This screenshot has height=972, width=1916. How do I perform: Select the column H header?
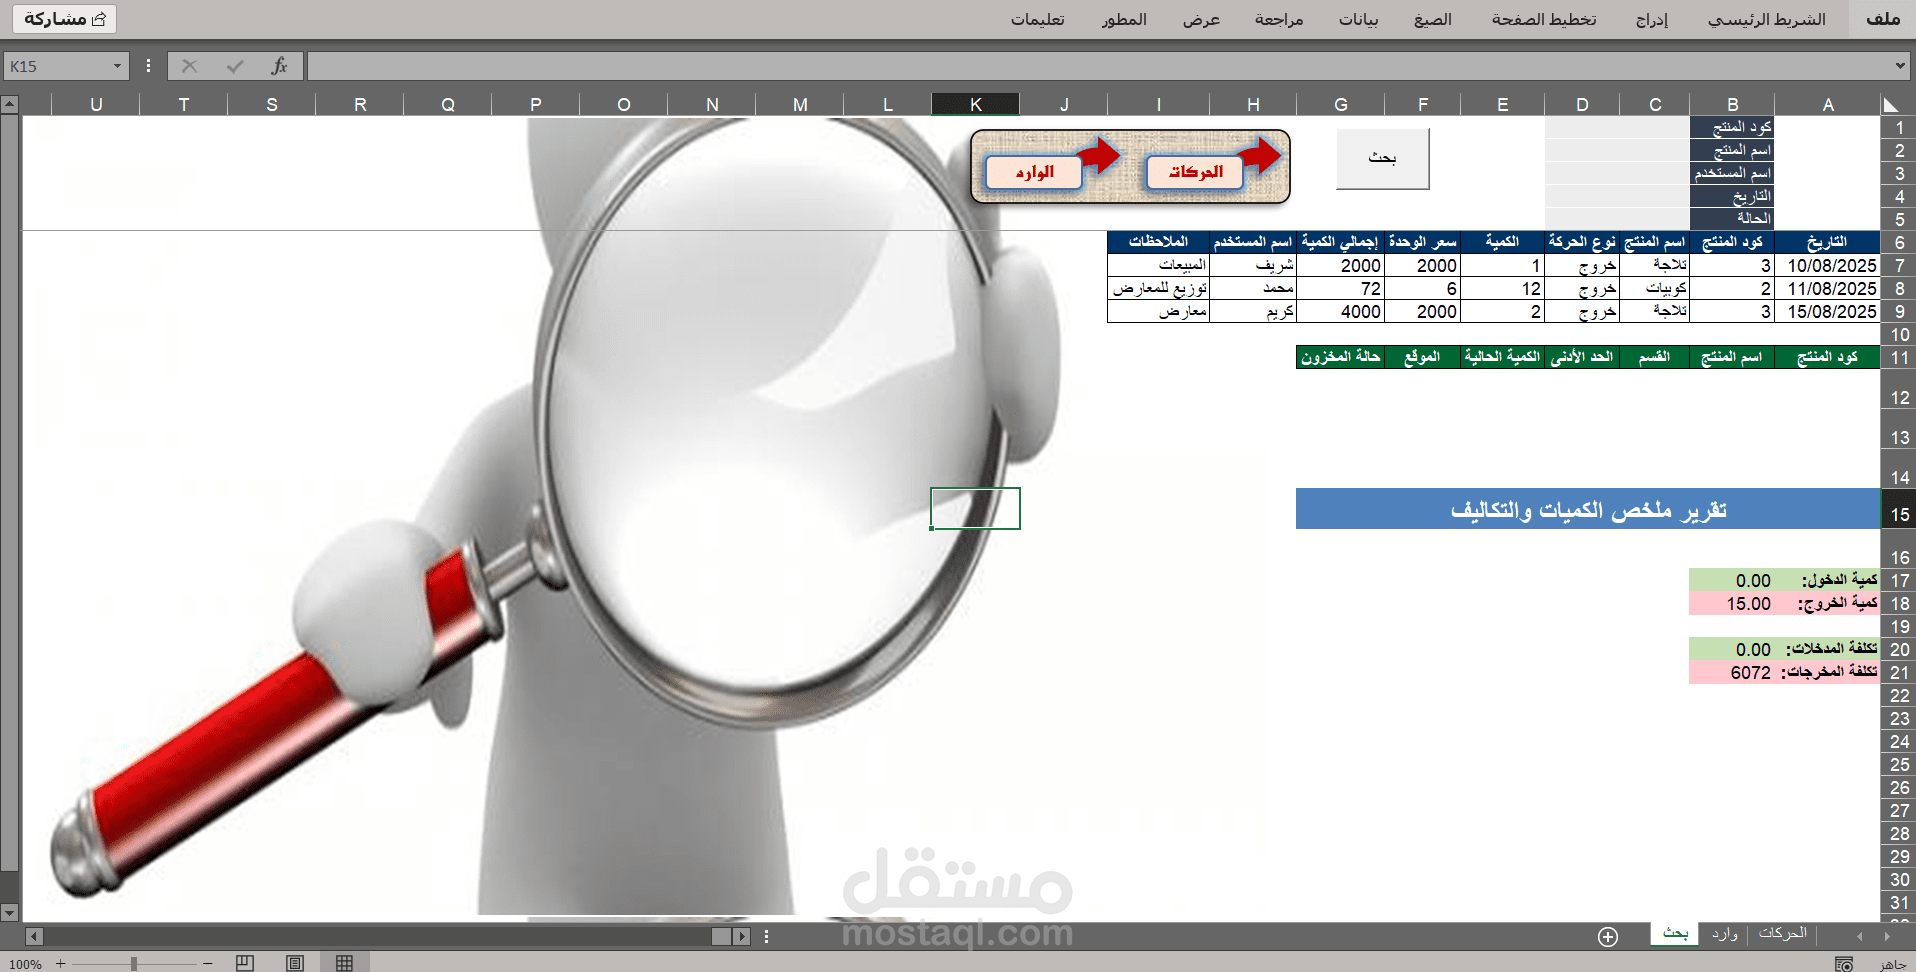(1253, 104)
